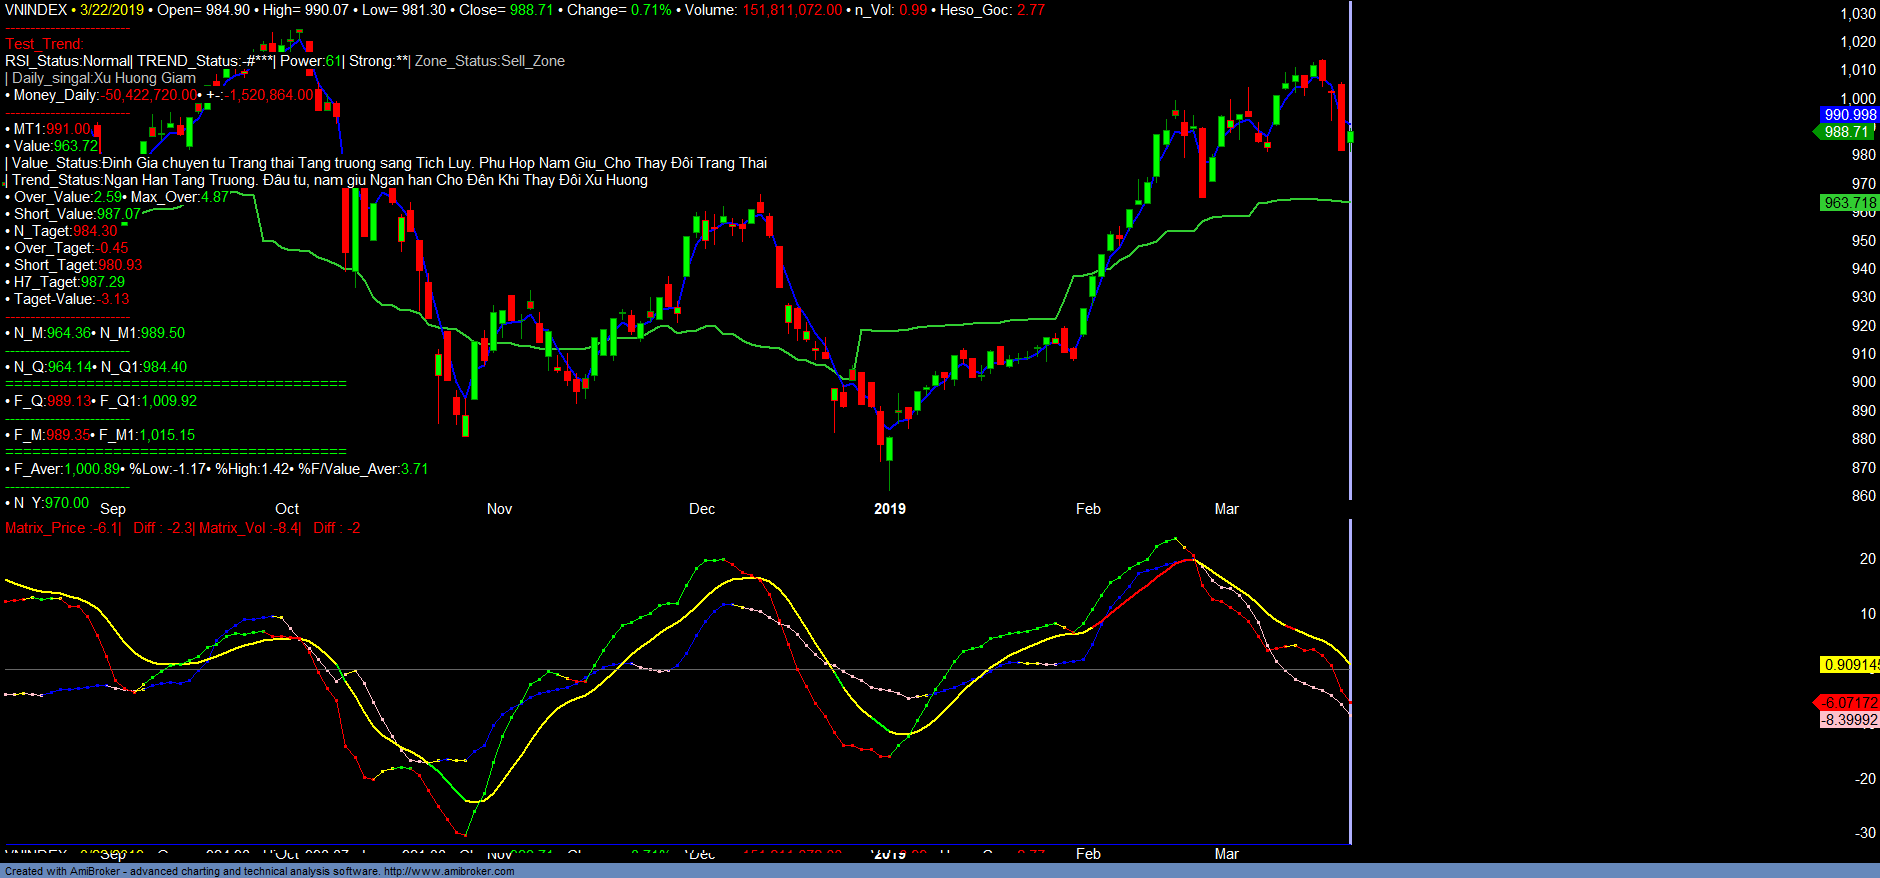Viewport: 1880px width, 878px height.
Task: Click the F_Aver 1,000.89 value text
Action: tap(93, 469)
